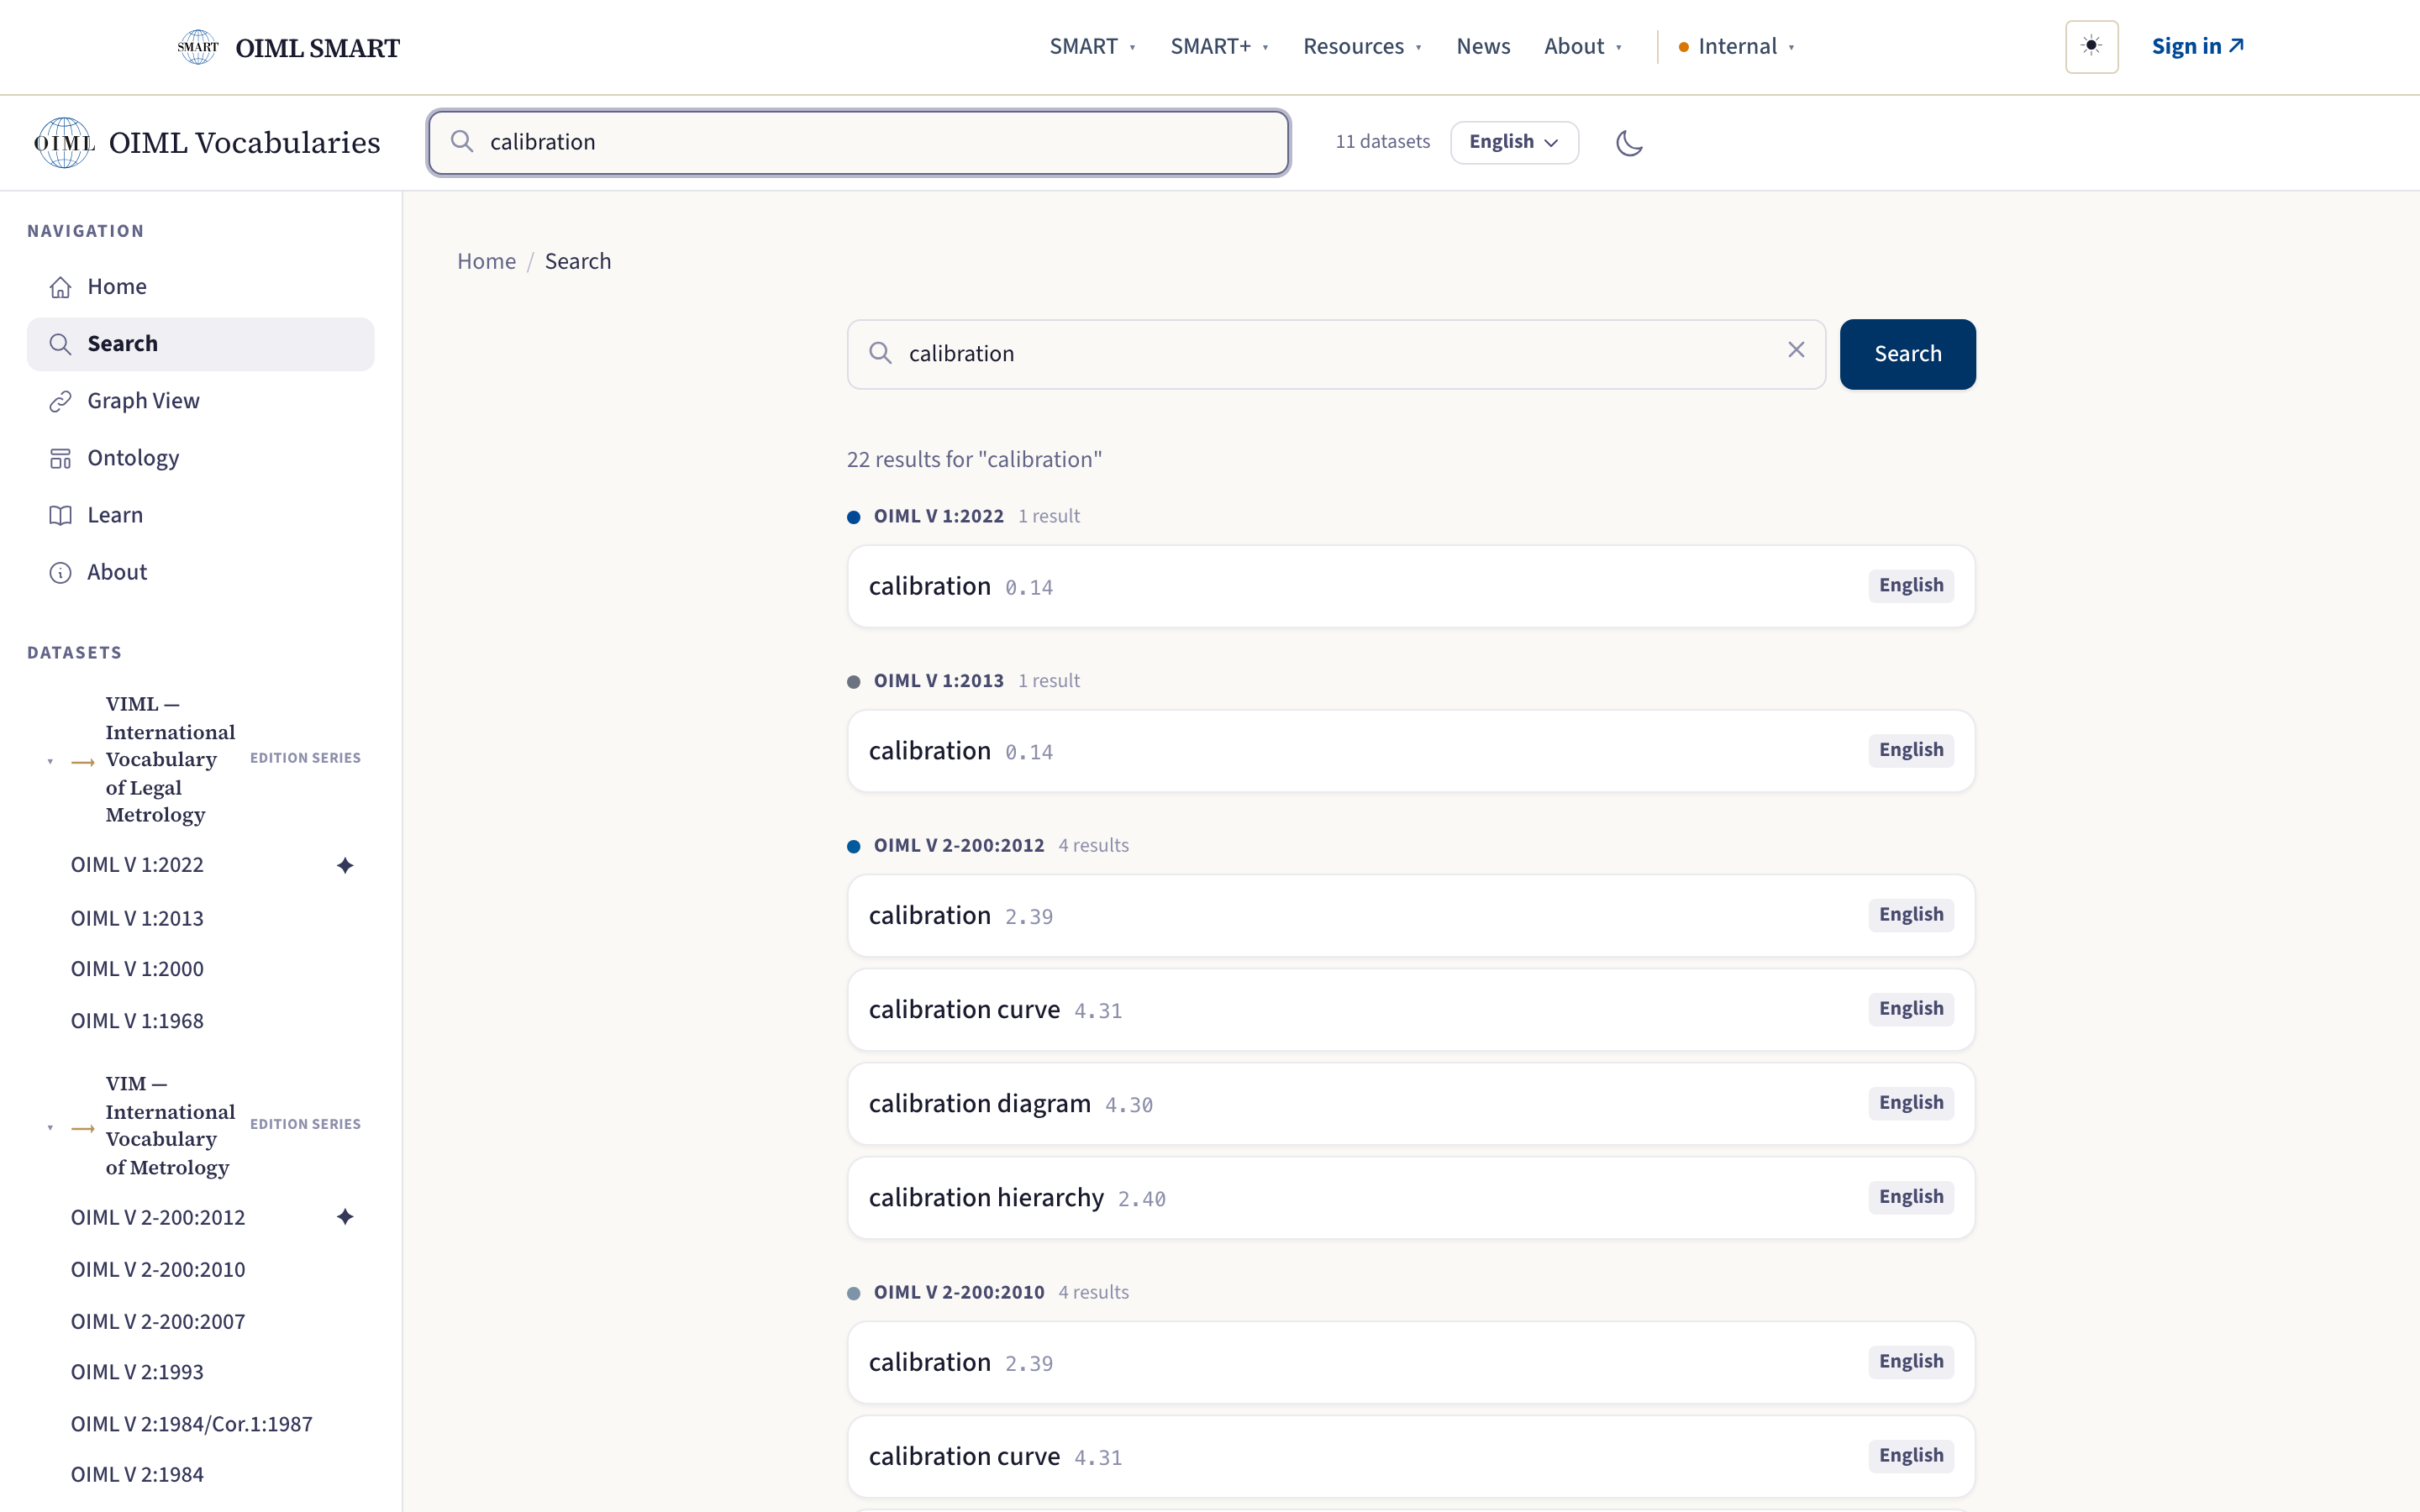This screenshot has width=2420, height=1512.
Task: Select OIML V 2:1984/Cor.1:1987 dataset
Action: coord(192,1424)
